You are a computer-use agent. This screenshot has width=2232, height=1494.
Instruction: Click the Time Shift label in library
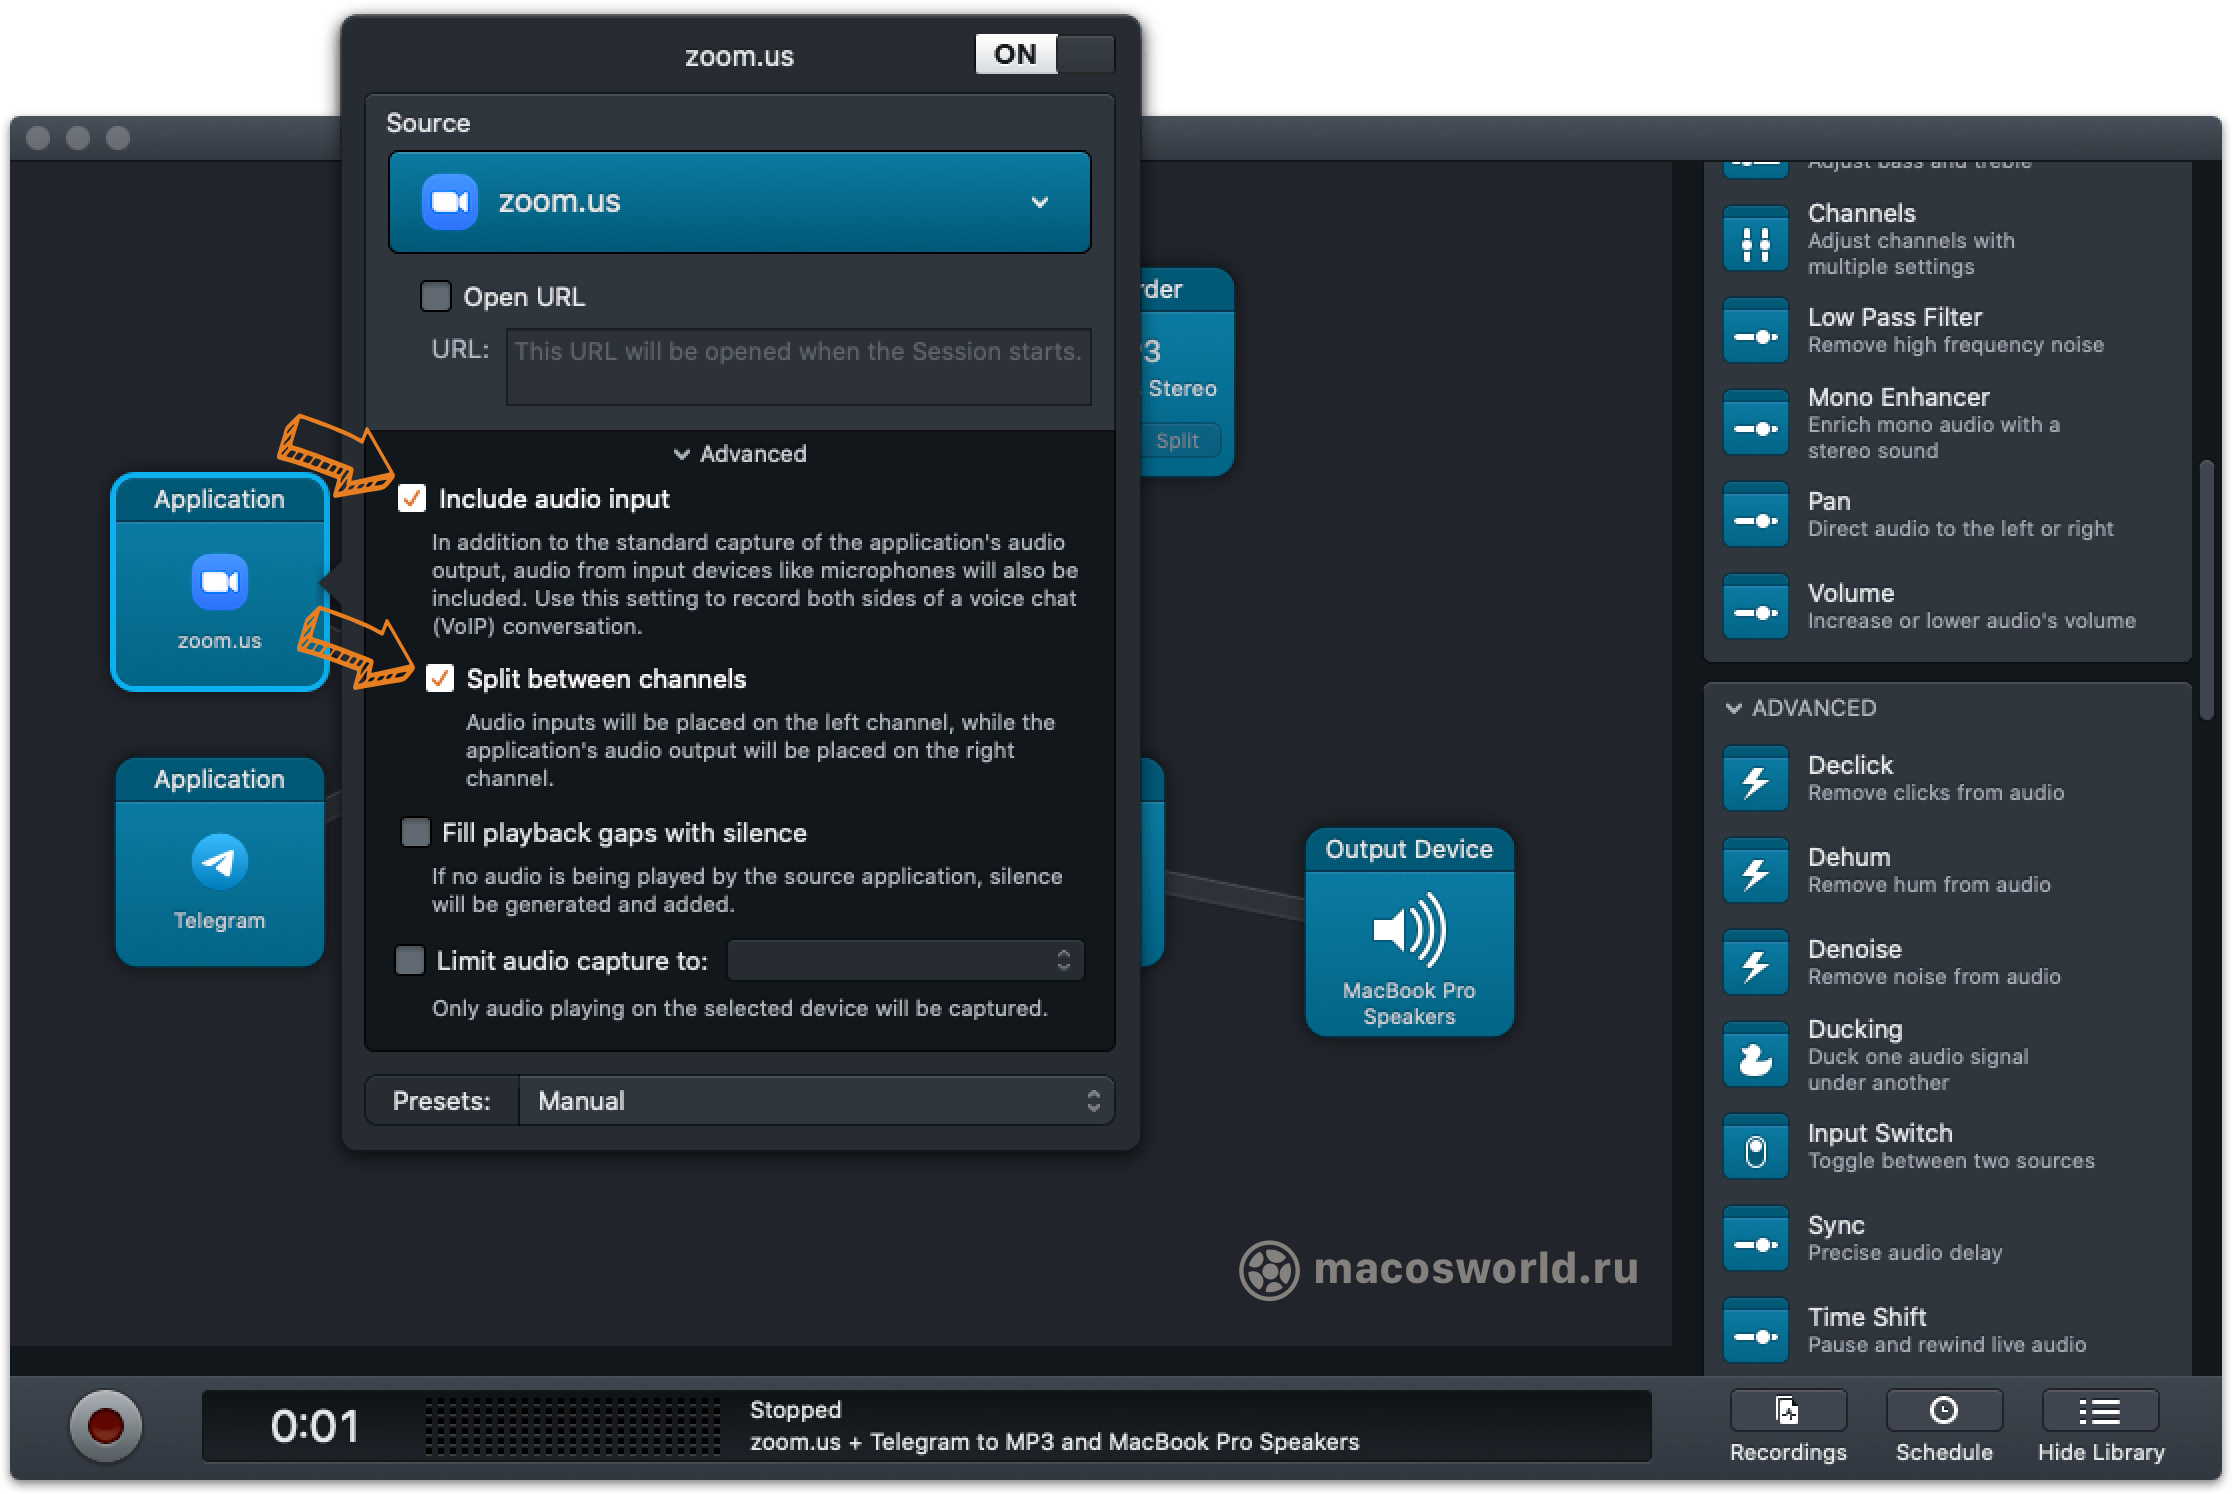(x=1867, y=1317)
